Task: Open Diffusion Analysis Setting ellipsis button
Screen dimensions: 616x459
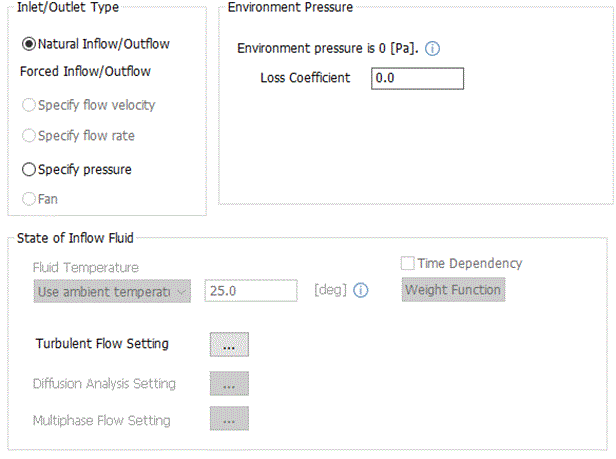Action: pyautogui.click(x=229, y=383)
